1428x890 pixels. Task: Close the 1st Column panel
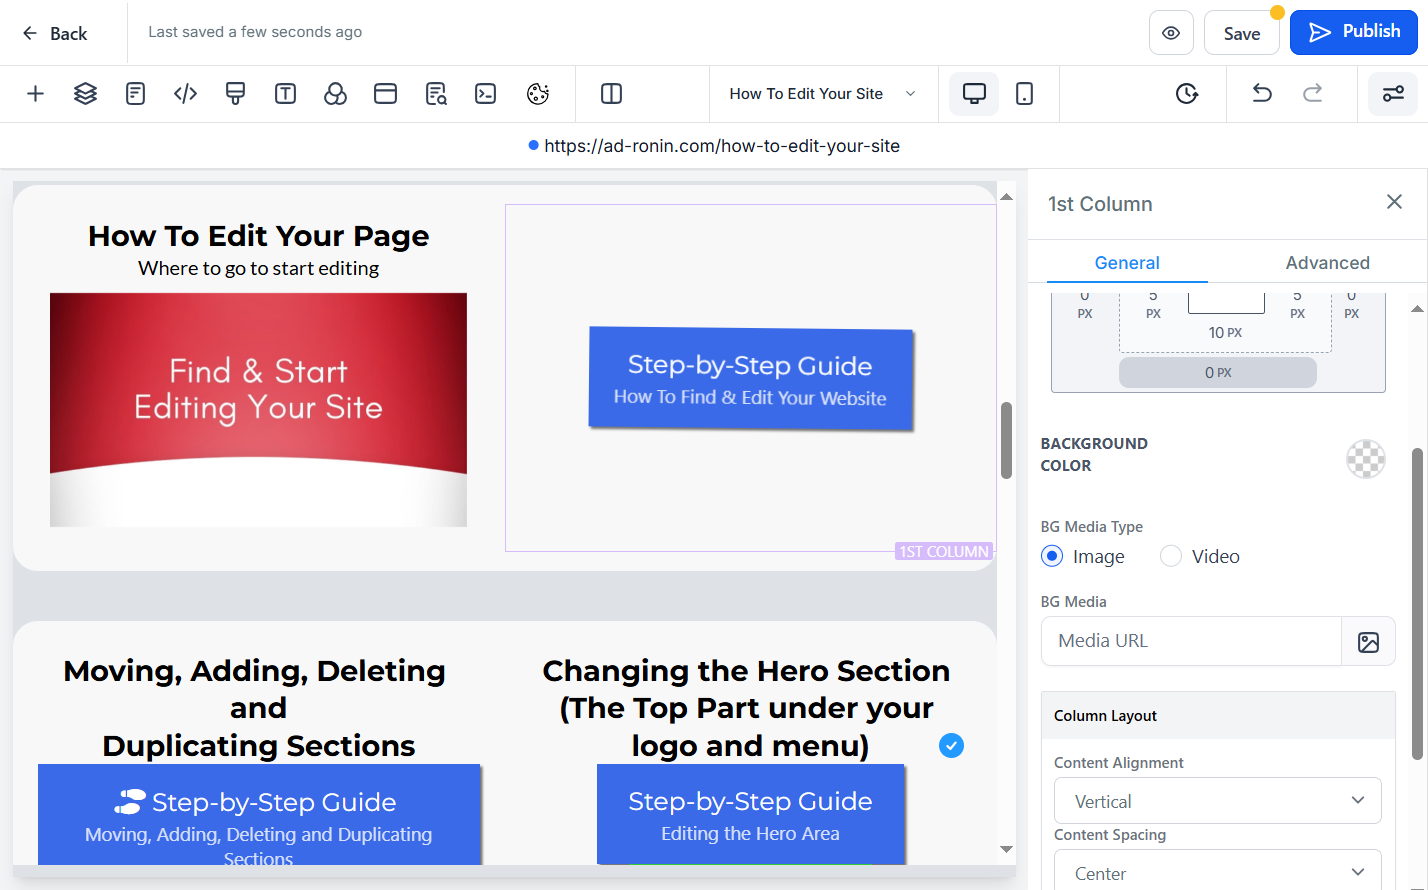coord(1394,202)
